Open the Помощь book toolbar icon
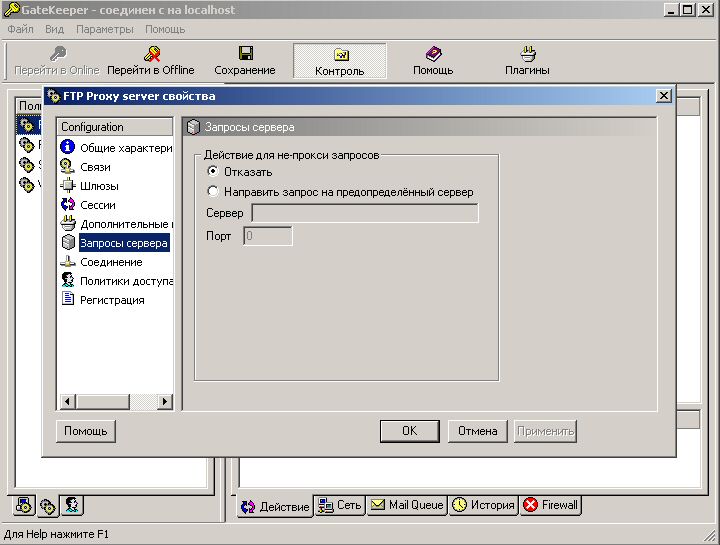 click(433, 54)
